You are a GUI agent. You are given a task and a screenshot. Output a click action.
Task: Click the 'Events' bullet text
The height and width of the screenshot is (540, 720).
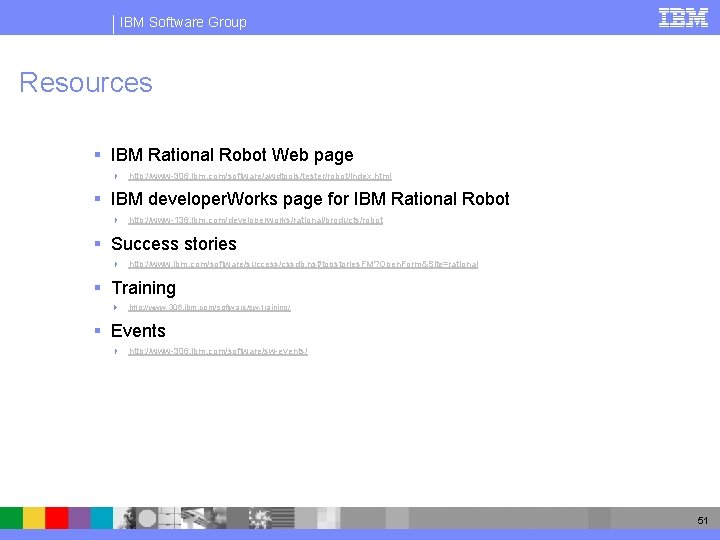[x=138, y=331]
